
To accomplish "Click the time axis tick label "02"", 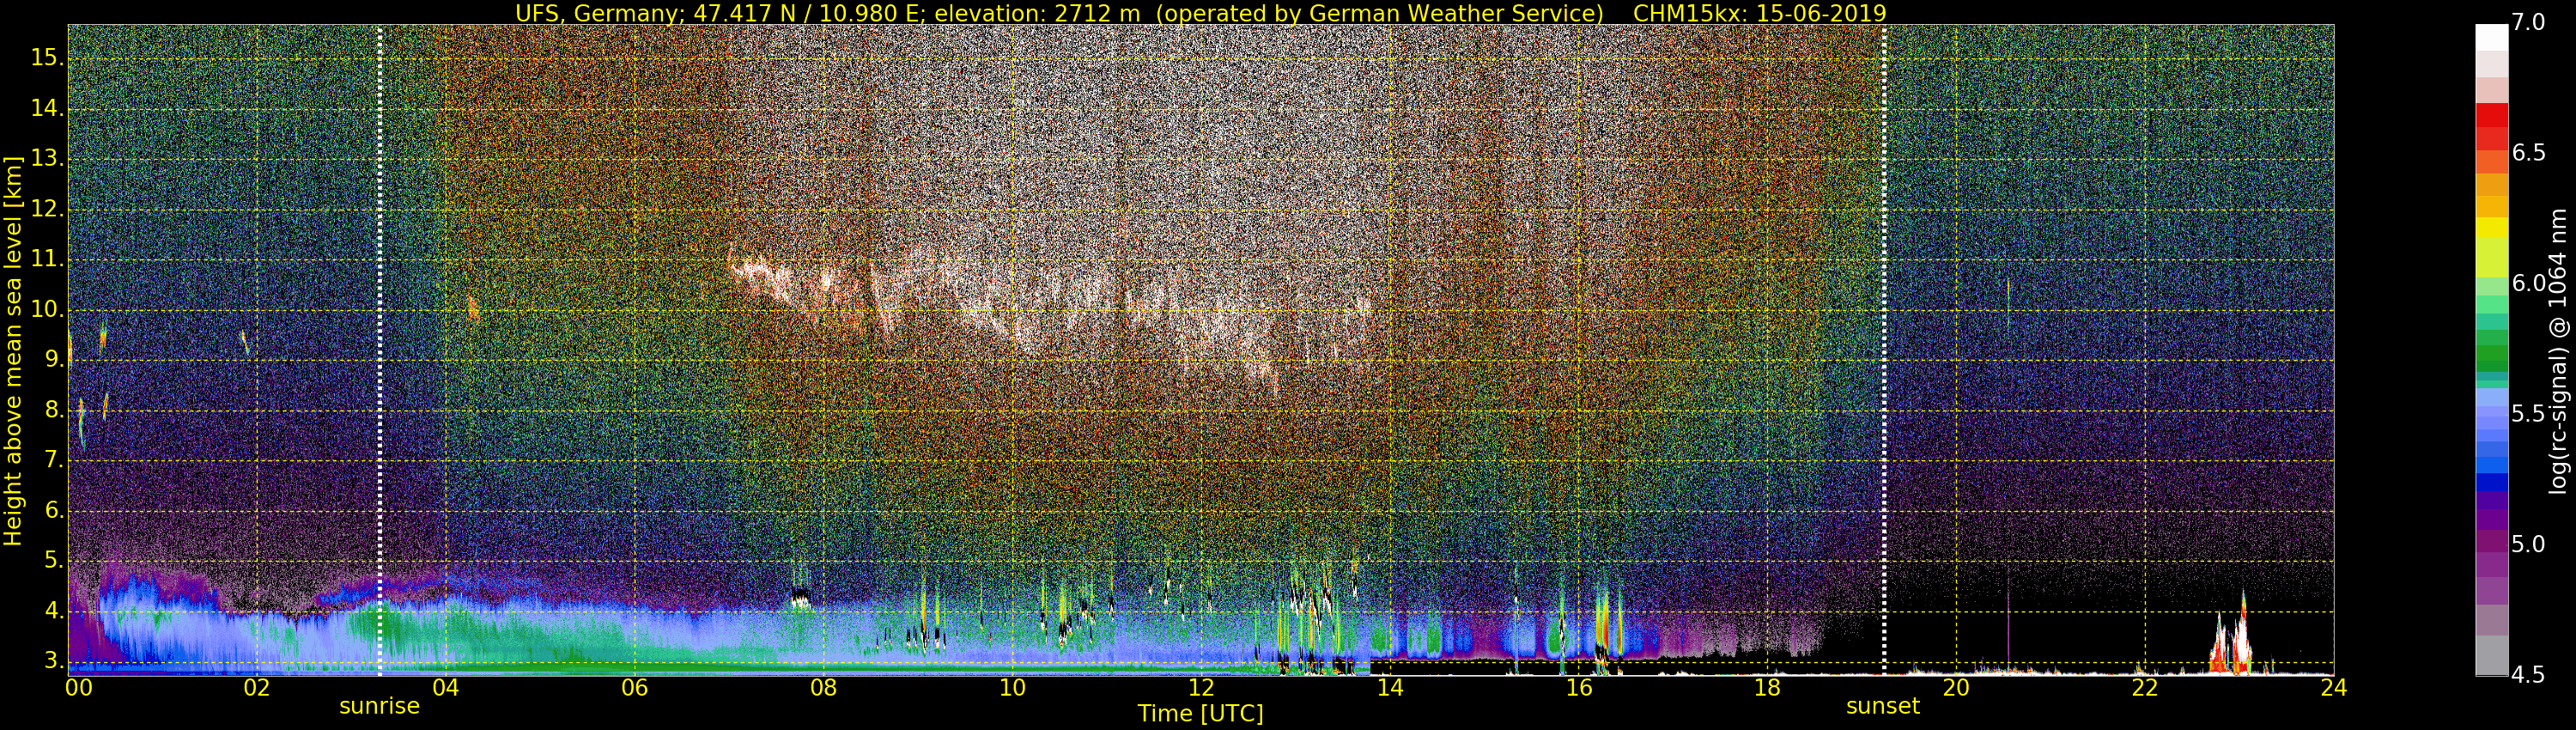I will (257, 687).
